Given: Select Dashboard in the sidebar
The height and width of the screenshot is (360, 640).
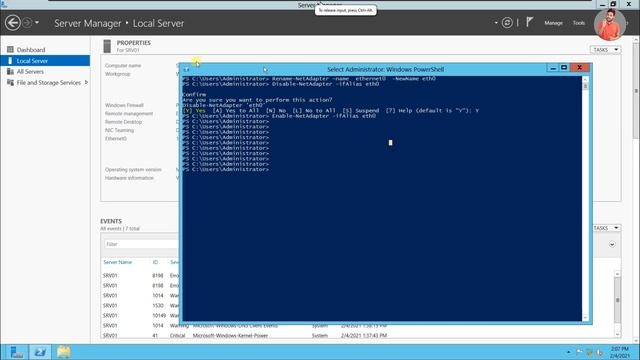Looking at the screenshot, I should pos(45,50).
